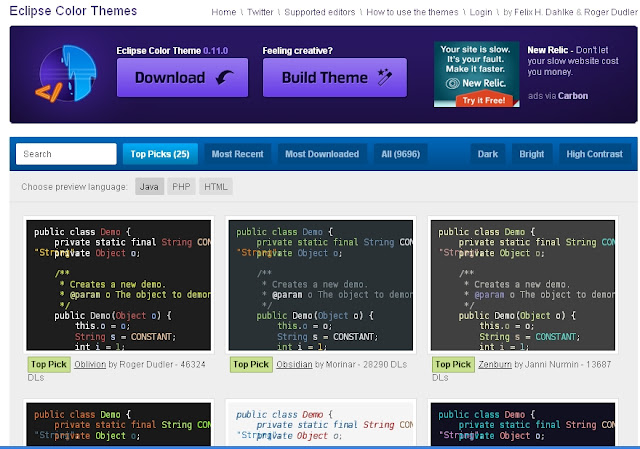This screenshot has height=449, width=640.
Task: Filter themes by Dark
Action: (x=488, y=154)
